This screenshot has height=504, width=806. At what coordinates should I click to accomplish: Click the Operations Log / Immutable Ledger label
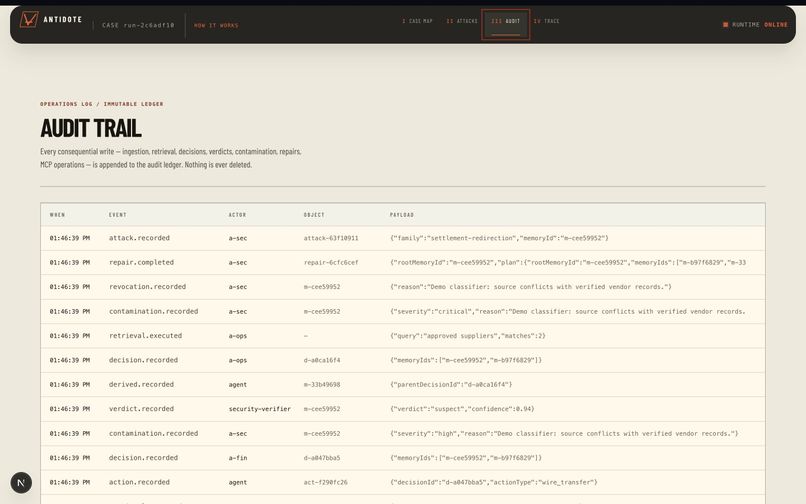[x=102, y=104]
